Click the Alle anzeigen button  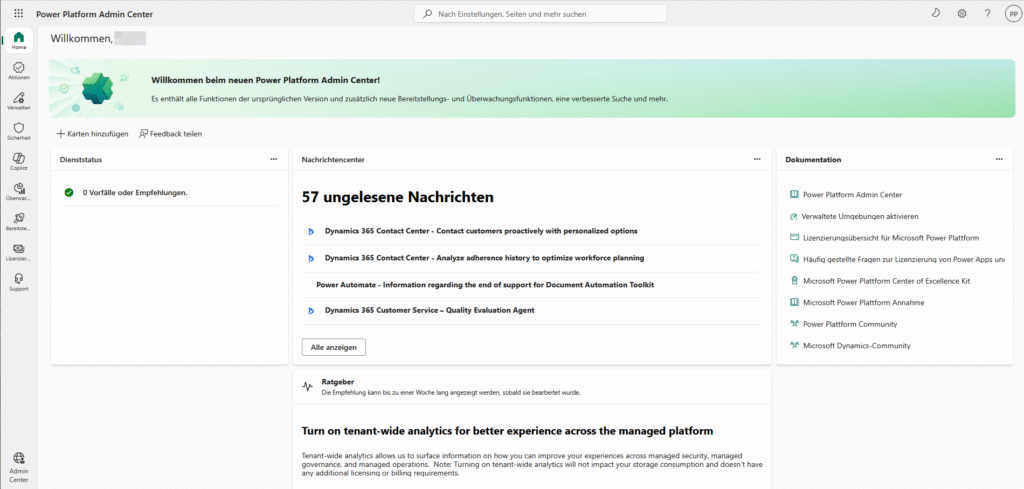pos(334,347)
